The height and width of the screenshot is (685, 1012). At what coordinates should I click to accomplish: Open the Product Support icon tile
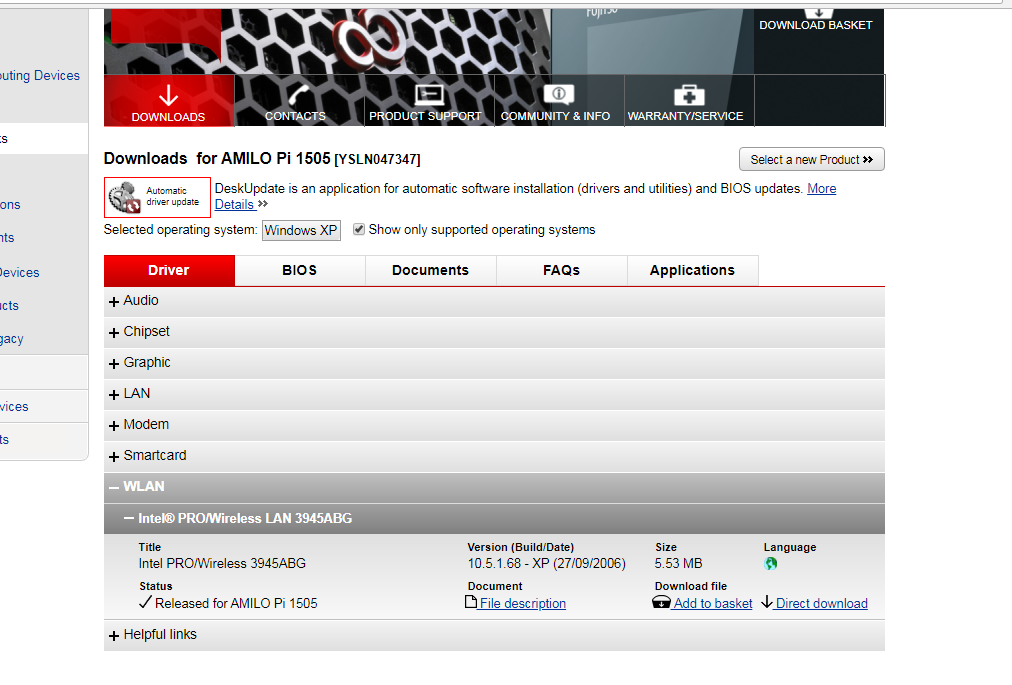click(429, 100)
